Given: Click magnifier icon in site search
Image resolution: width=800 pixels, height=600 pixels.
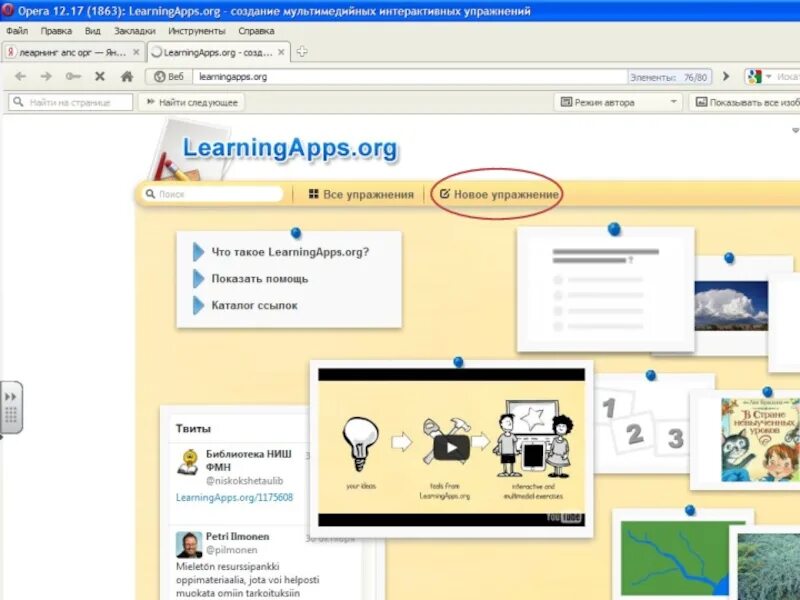Looking at the screenshot, I should [x=151, y=194].
